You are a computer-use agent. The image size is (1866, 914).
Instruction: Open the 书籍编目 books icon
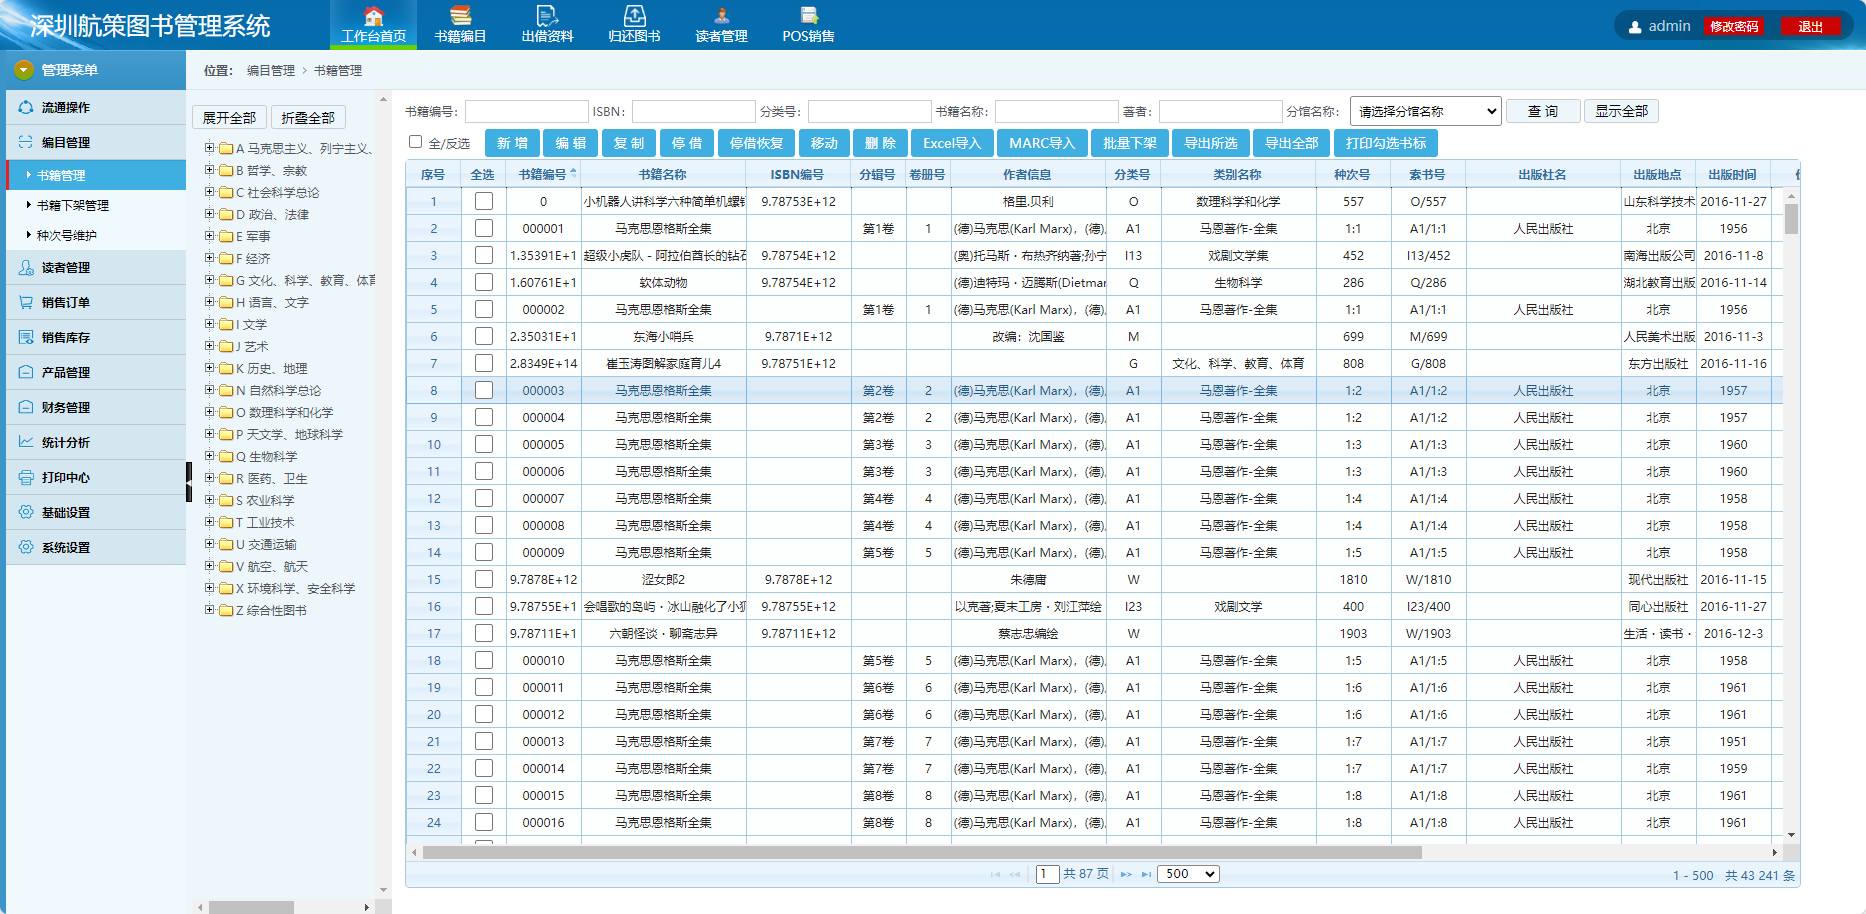[x=460, y=16]
